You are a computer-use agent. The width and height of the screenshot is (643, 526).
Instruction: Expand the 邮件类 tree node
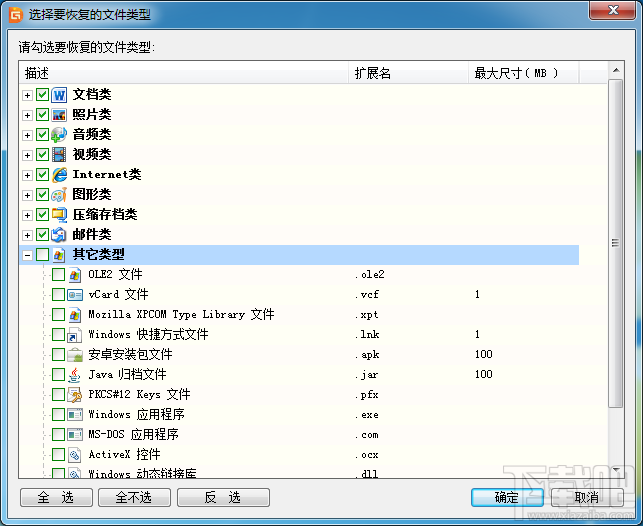(x=27, y=236)
